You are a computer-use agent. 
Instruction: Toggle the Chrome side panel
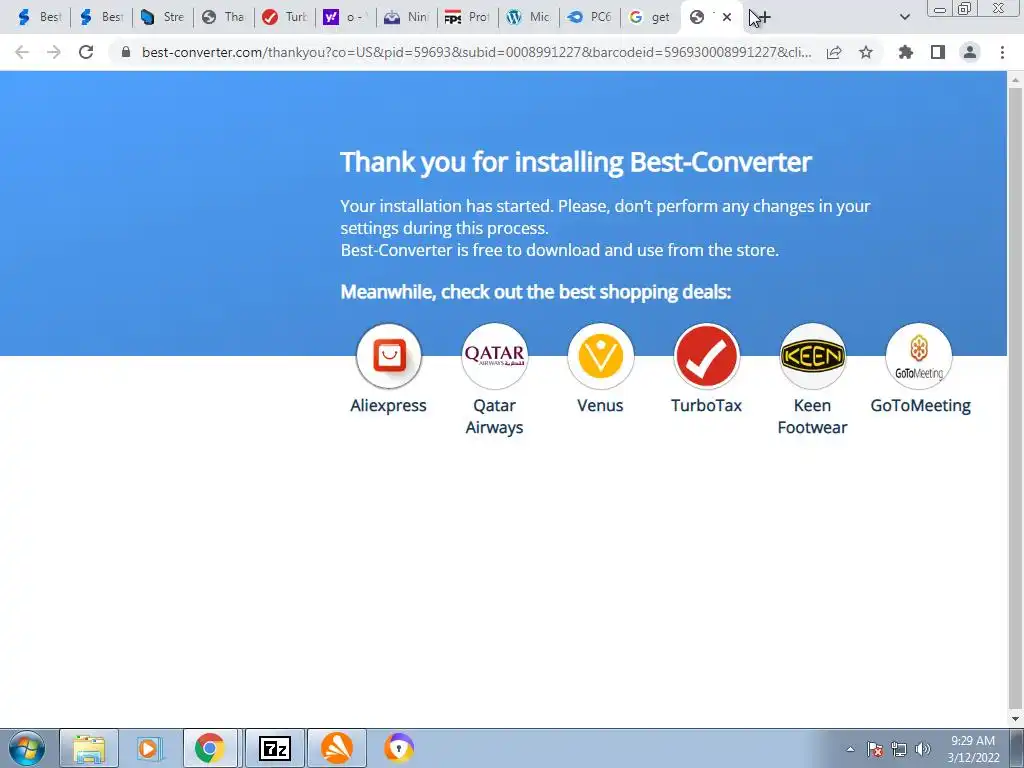938,52
